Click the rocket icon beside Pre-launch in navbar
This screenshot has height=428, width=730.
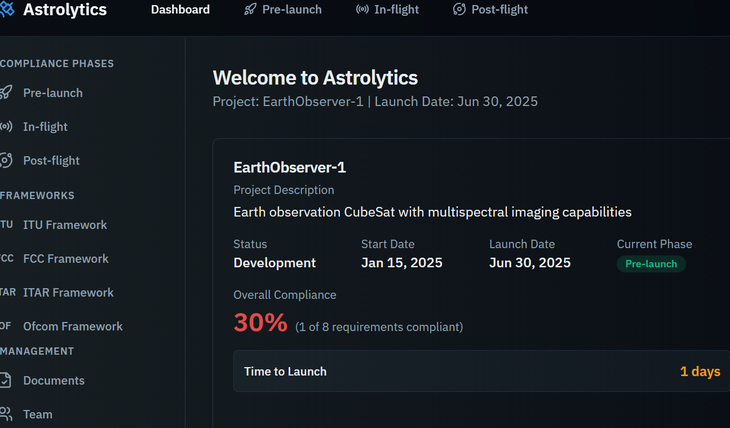(250, 10)
